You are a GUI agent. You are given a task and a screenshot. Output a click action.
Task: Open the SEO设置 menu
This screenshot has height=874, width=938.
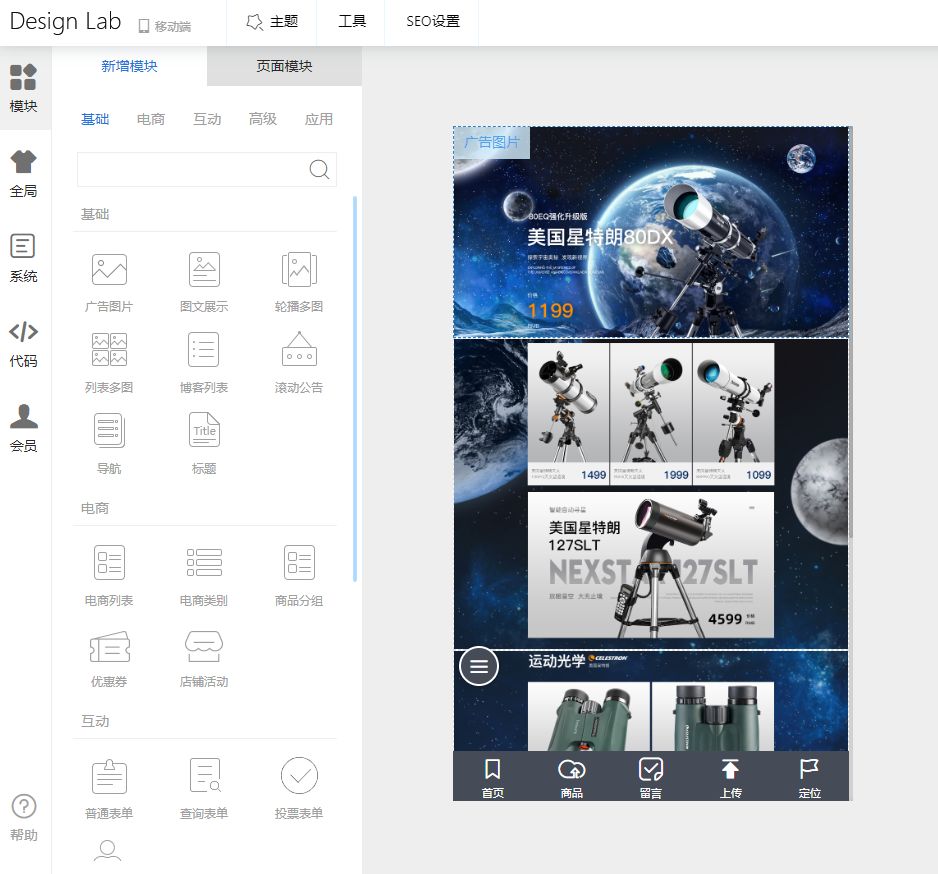coord(433,22)
